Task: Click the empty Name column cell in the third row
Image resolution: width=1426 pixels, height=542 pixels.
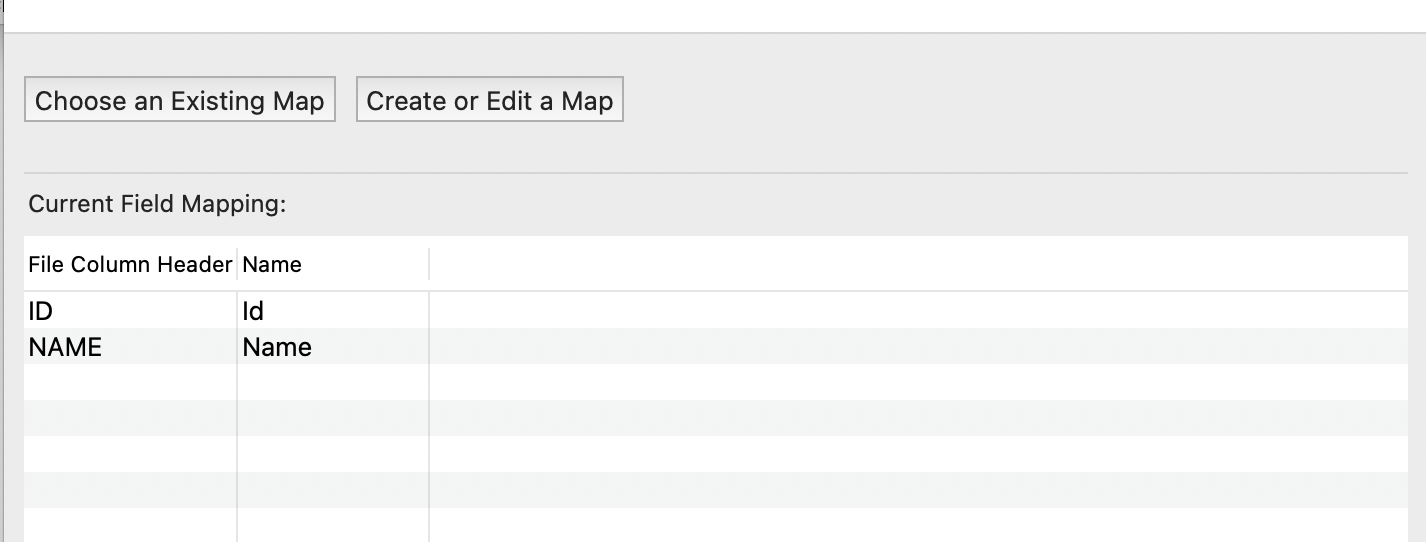Action: pyautogui.click(x=330, y=382)
